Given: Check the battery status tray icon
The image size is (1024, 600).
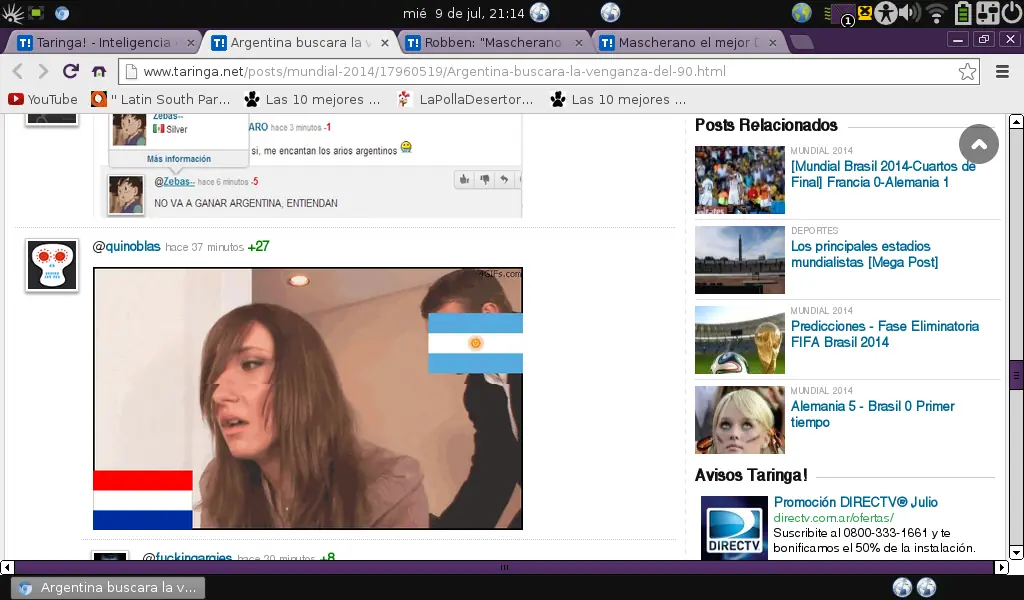Looking at the screenshot, I should pos(963,13).
